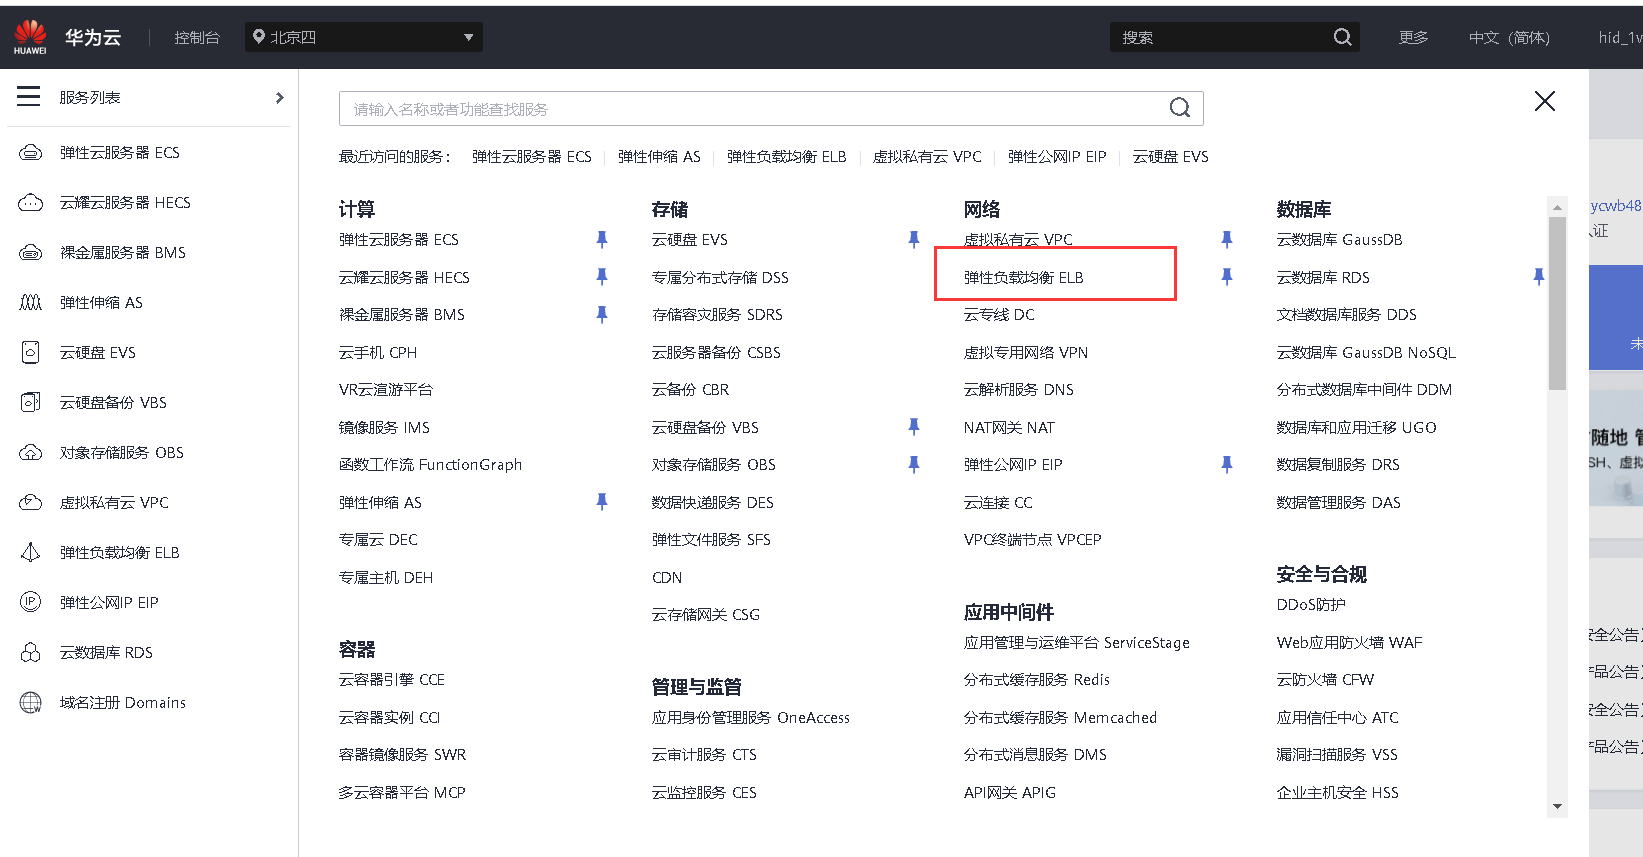
Task: Open 云解析服务 DNS service
Action: point(1019,390)
